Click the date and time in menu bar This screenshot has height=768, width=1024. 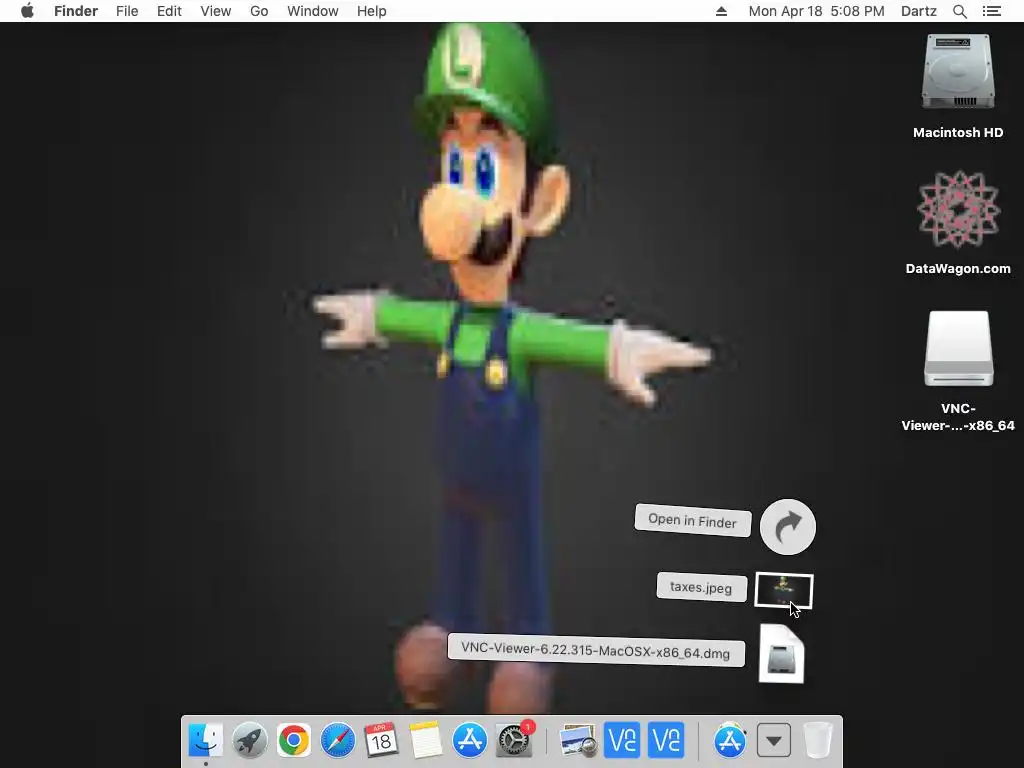816,11
